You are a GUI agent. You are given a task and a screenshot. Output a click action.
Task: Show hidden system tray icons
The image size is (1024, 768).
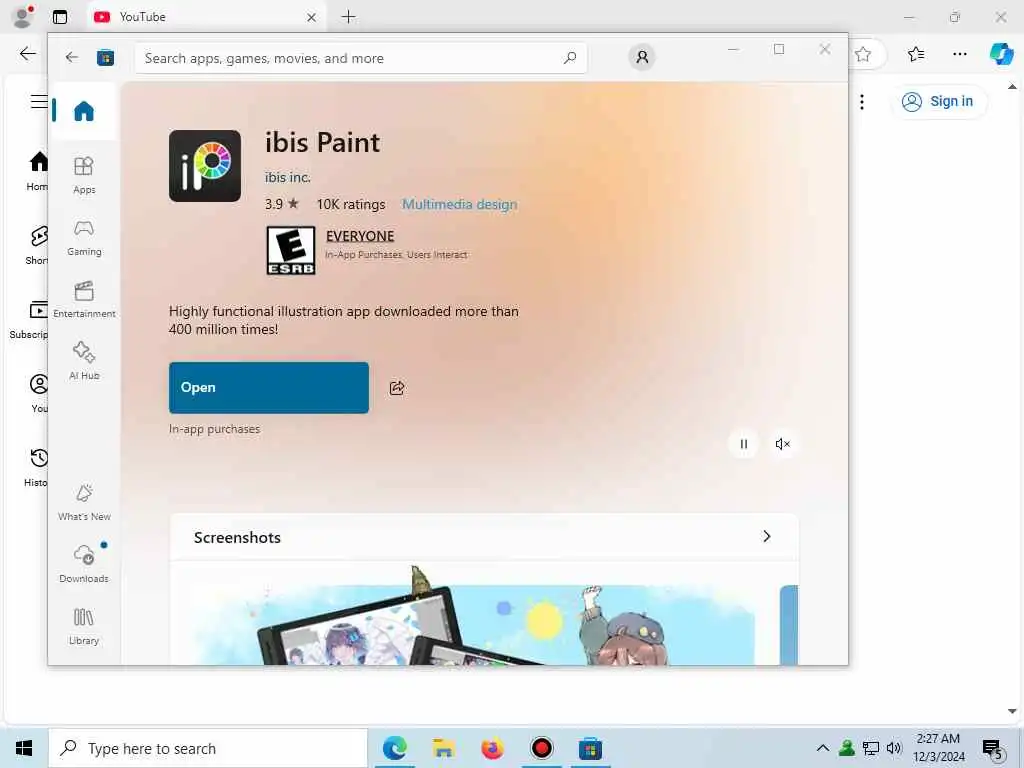(823, 748)
